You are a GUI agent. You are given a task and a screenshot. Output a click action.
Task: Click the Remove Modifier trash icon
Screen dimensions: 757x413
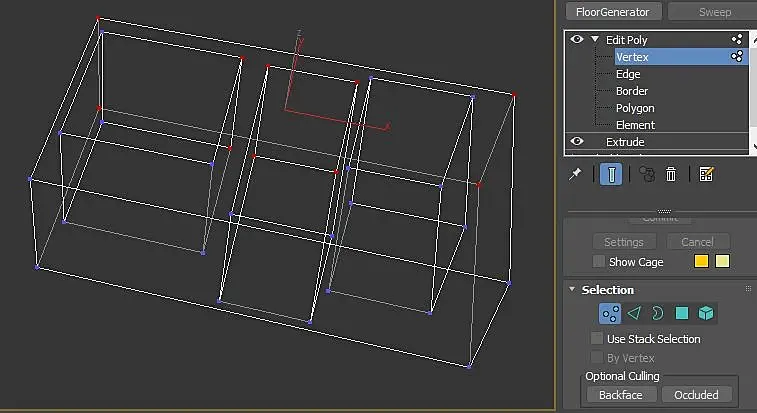(x=671, y=174)
